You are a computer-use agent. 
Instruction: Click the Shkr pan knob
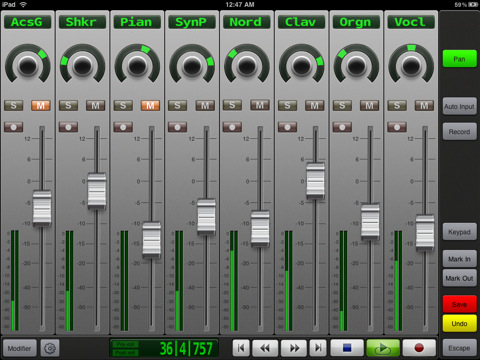click(x=82, y=65)
